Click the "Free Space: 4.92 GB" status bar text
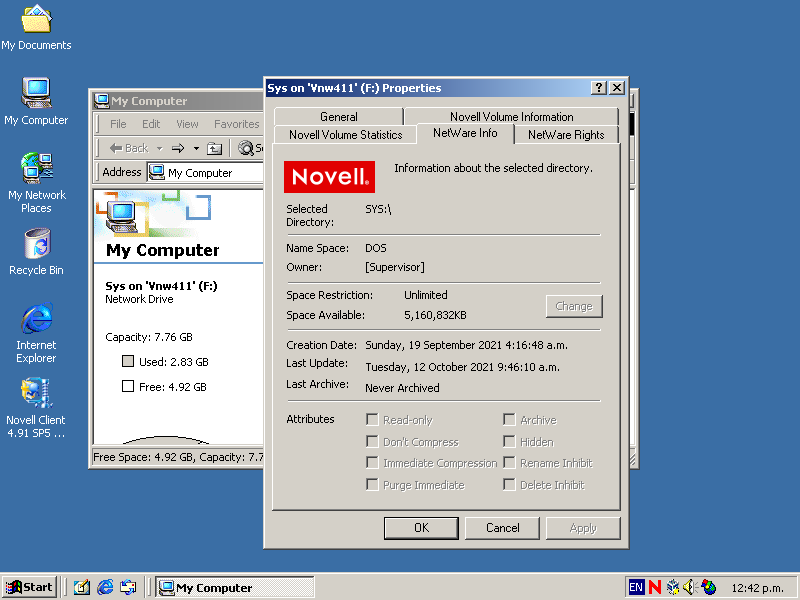 [x=143, y=457]
